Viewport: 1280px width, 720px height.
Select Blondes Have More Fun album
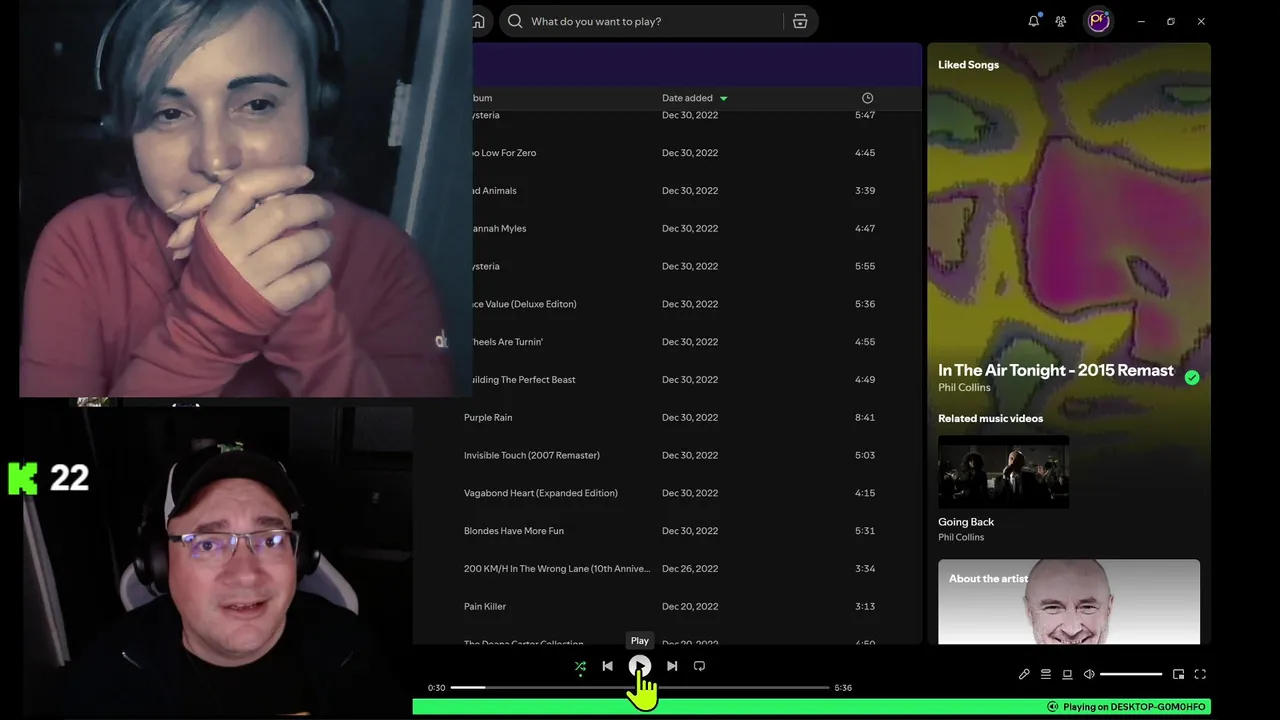[514, 532]
